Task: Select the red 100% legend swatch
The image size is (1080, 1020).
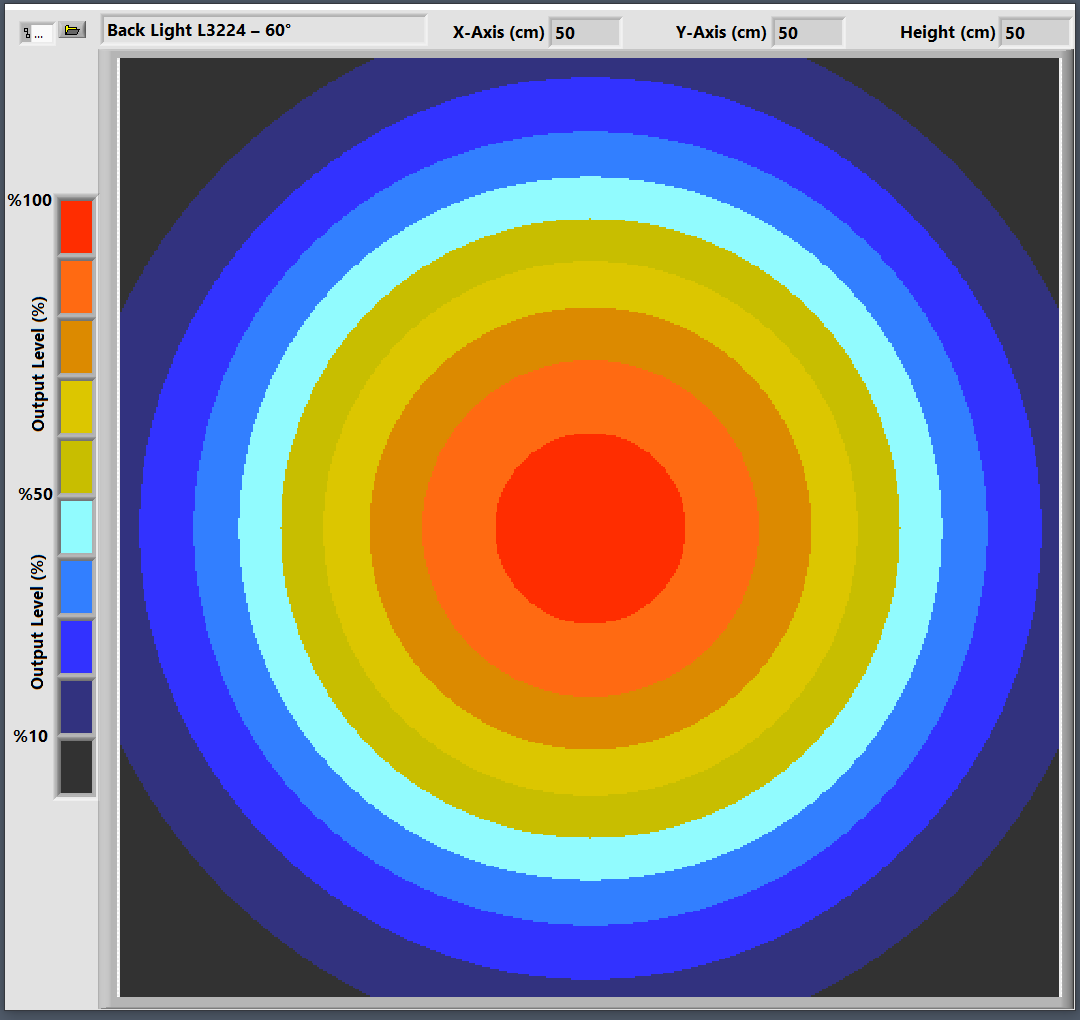Action: click(x=76, y=226)
